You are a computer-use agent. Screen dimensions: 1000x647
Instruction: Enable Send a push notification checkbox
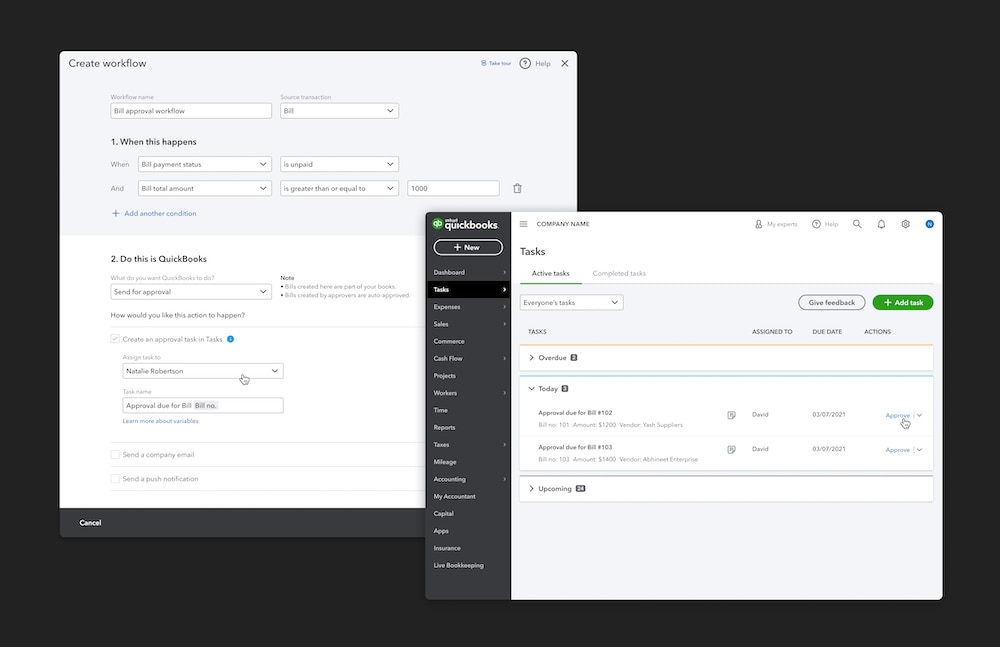(115, 479)
